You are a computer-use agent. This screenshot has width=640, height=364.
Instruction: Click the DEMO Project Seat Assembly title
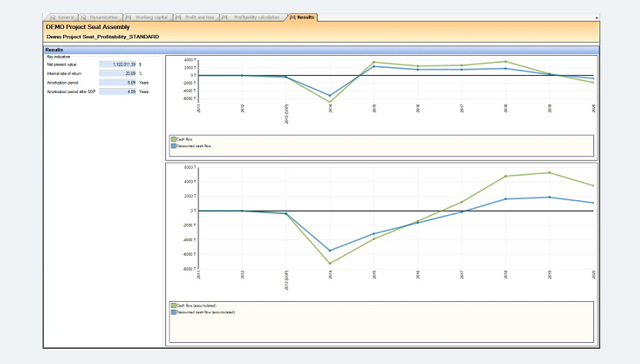coord(88,27)
